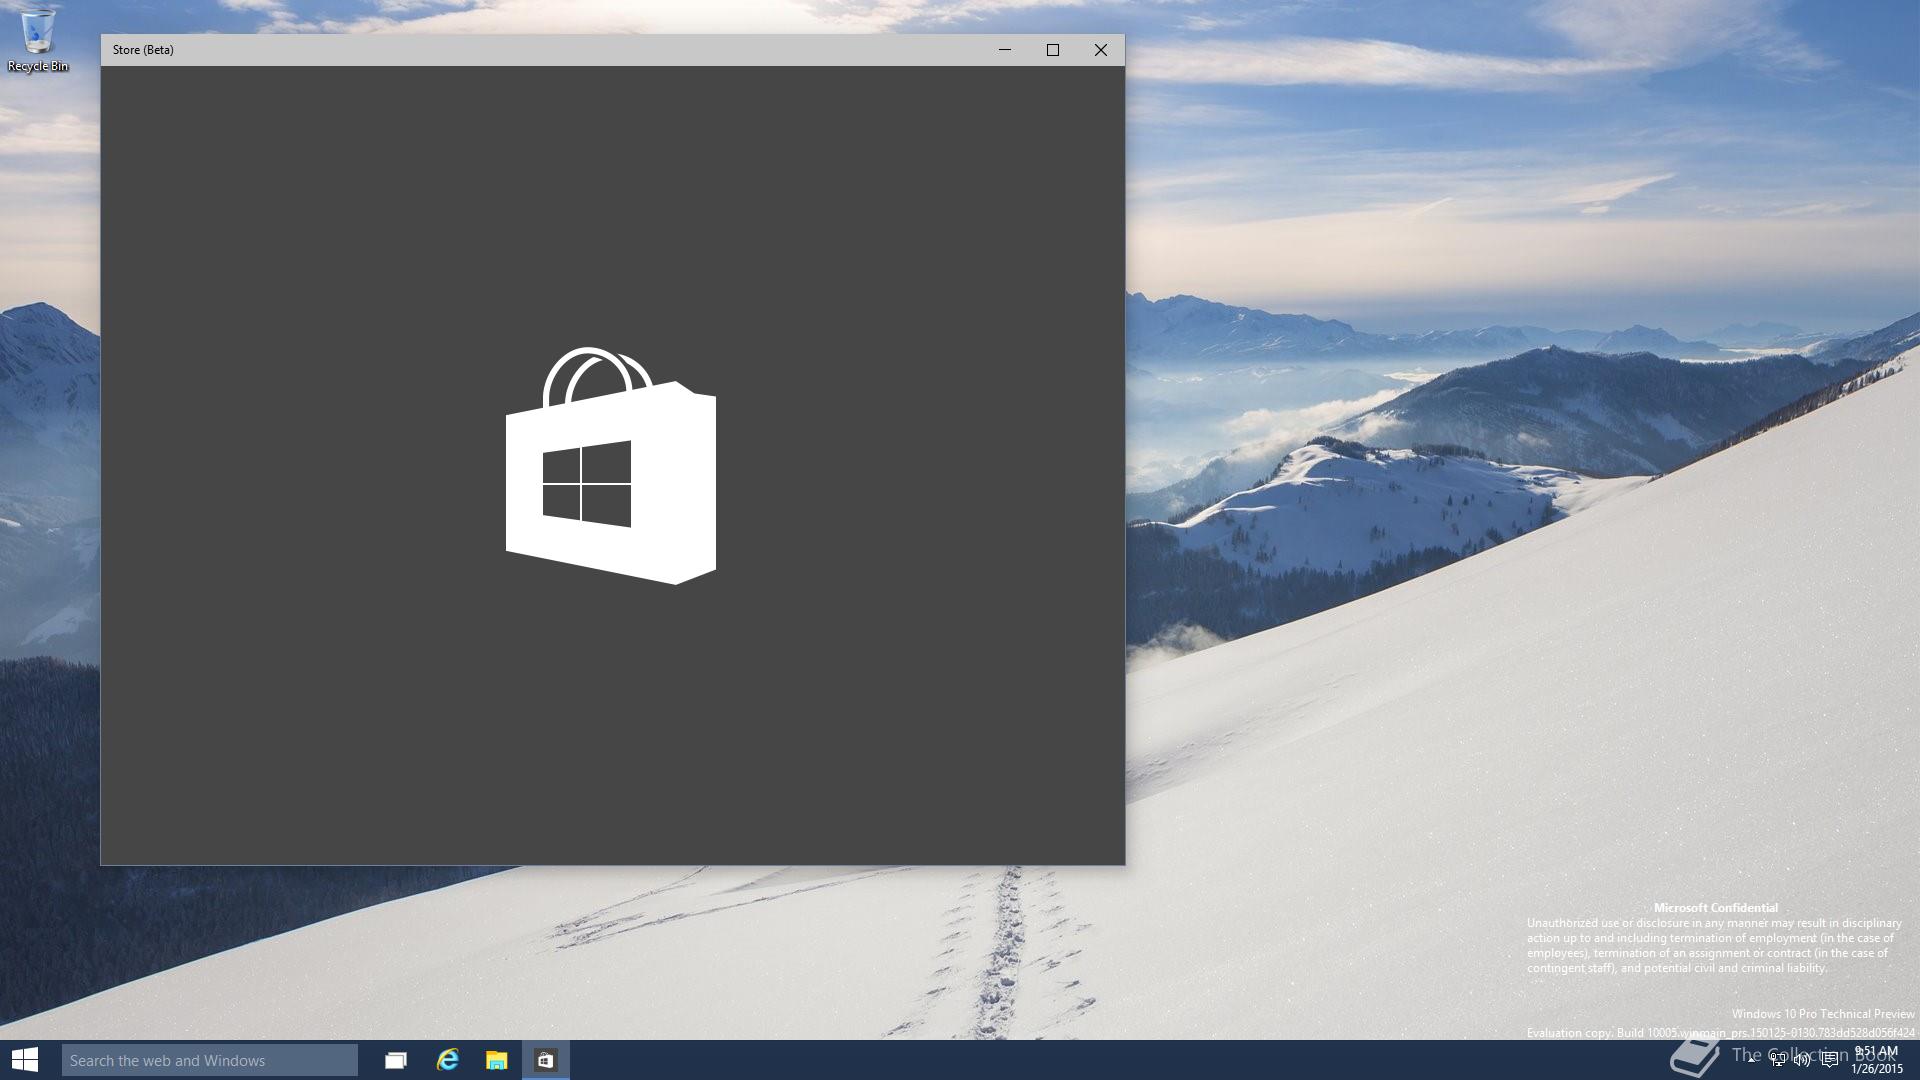Screen dimensions: 1920x1080
Task: Open the network status tray icon
Action: pyautogui.click(x=1778, y=1060)
